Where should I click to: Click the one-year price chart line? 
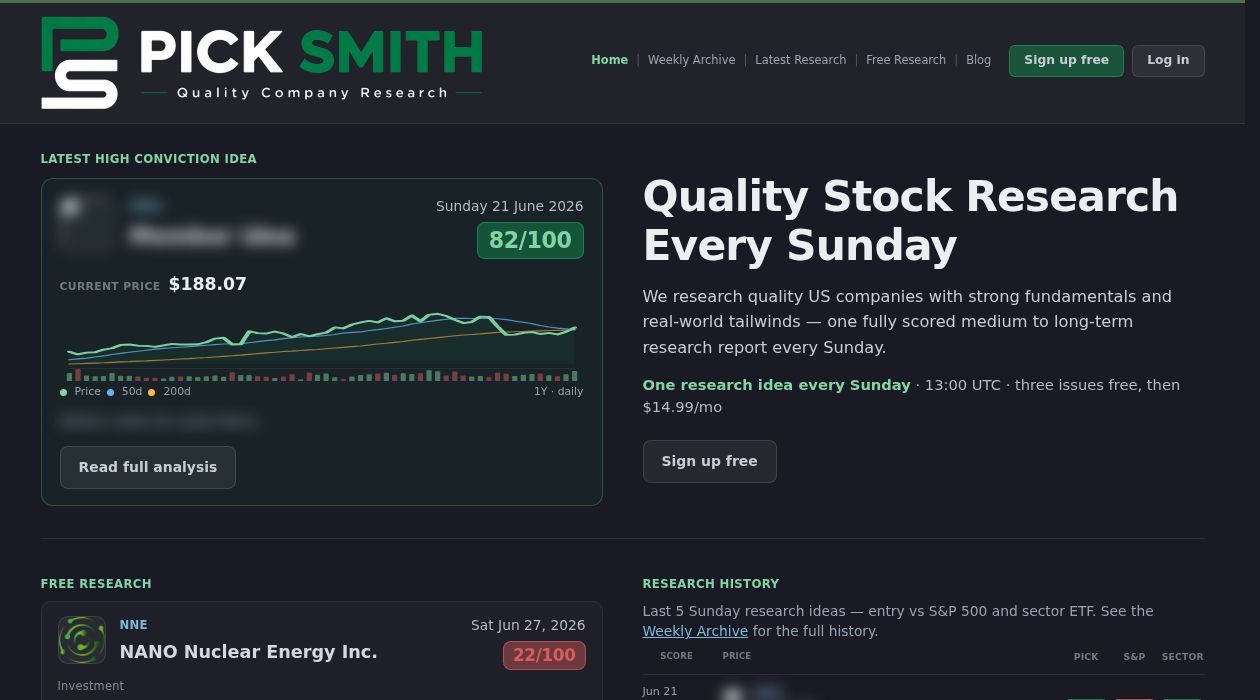coord(321,338)
